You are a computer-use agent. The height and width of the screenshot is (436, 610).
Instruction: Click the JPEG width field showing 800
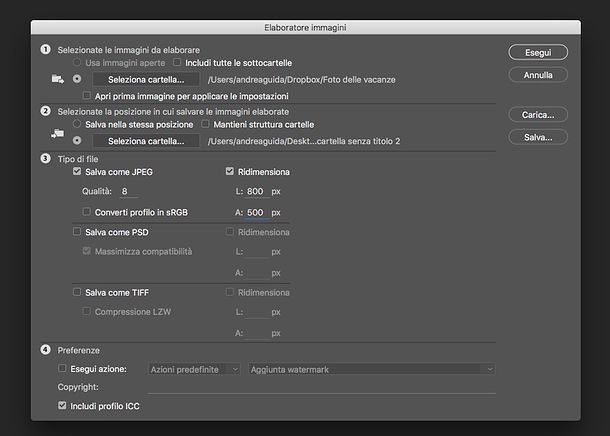coord(255,192)
